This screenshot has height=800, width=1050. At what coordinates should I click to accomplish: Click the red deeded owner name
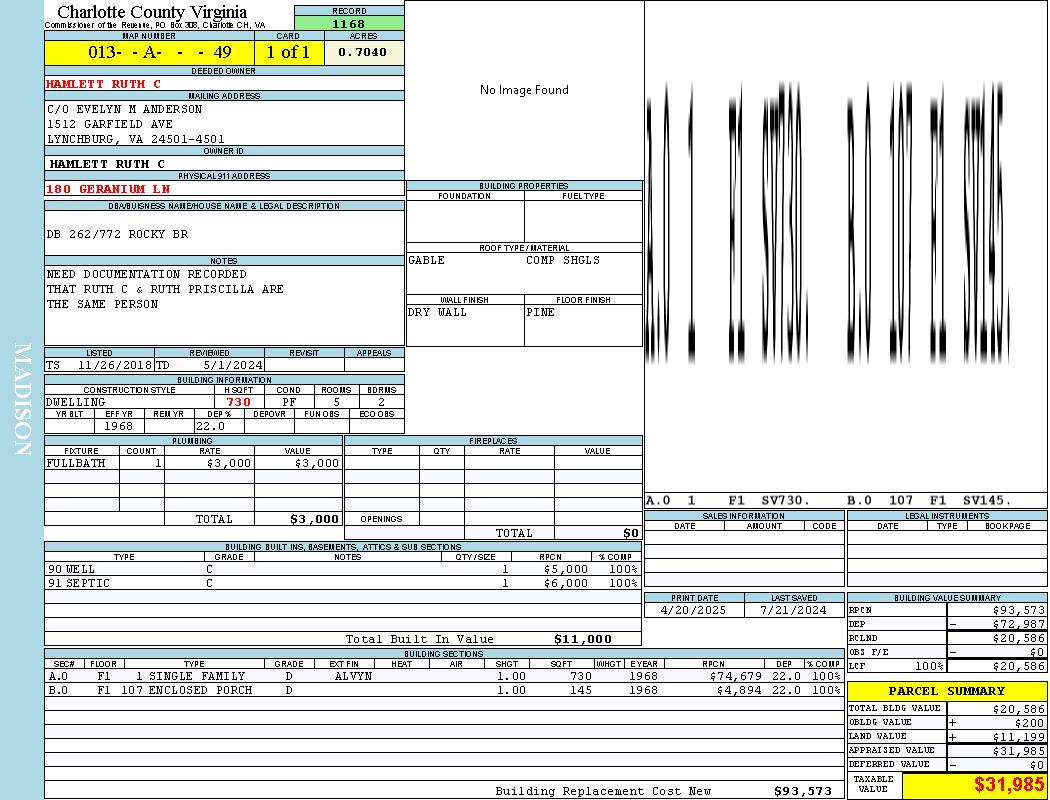coord(103,84)
